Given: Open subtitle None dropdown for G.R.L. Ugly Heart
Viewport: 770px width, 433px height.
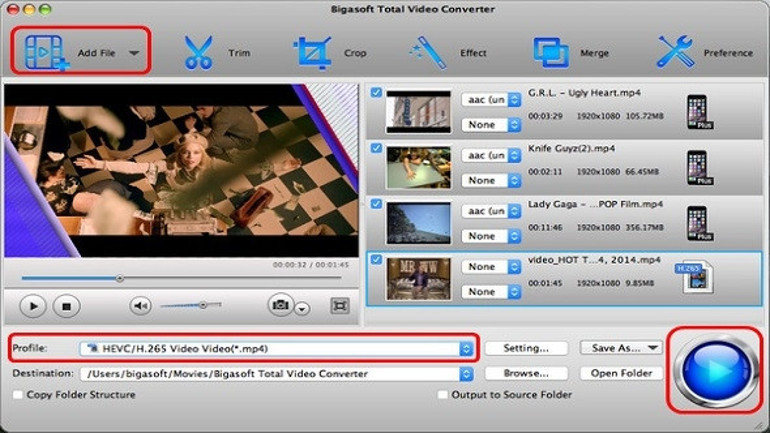Looking at the screenshot, I should [491, 125].
